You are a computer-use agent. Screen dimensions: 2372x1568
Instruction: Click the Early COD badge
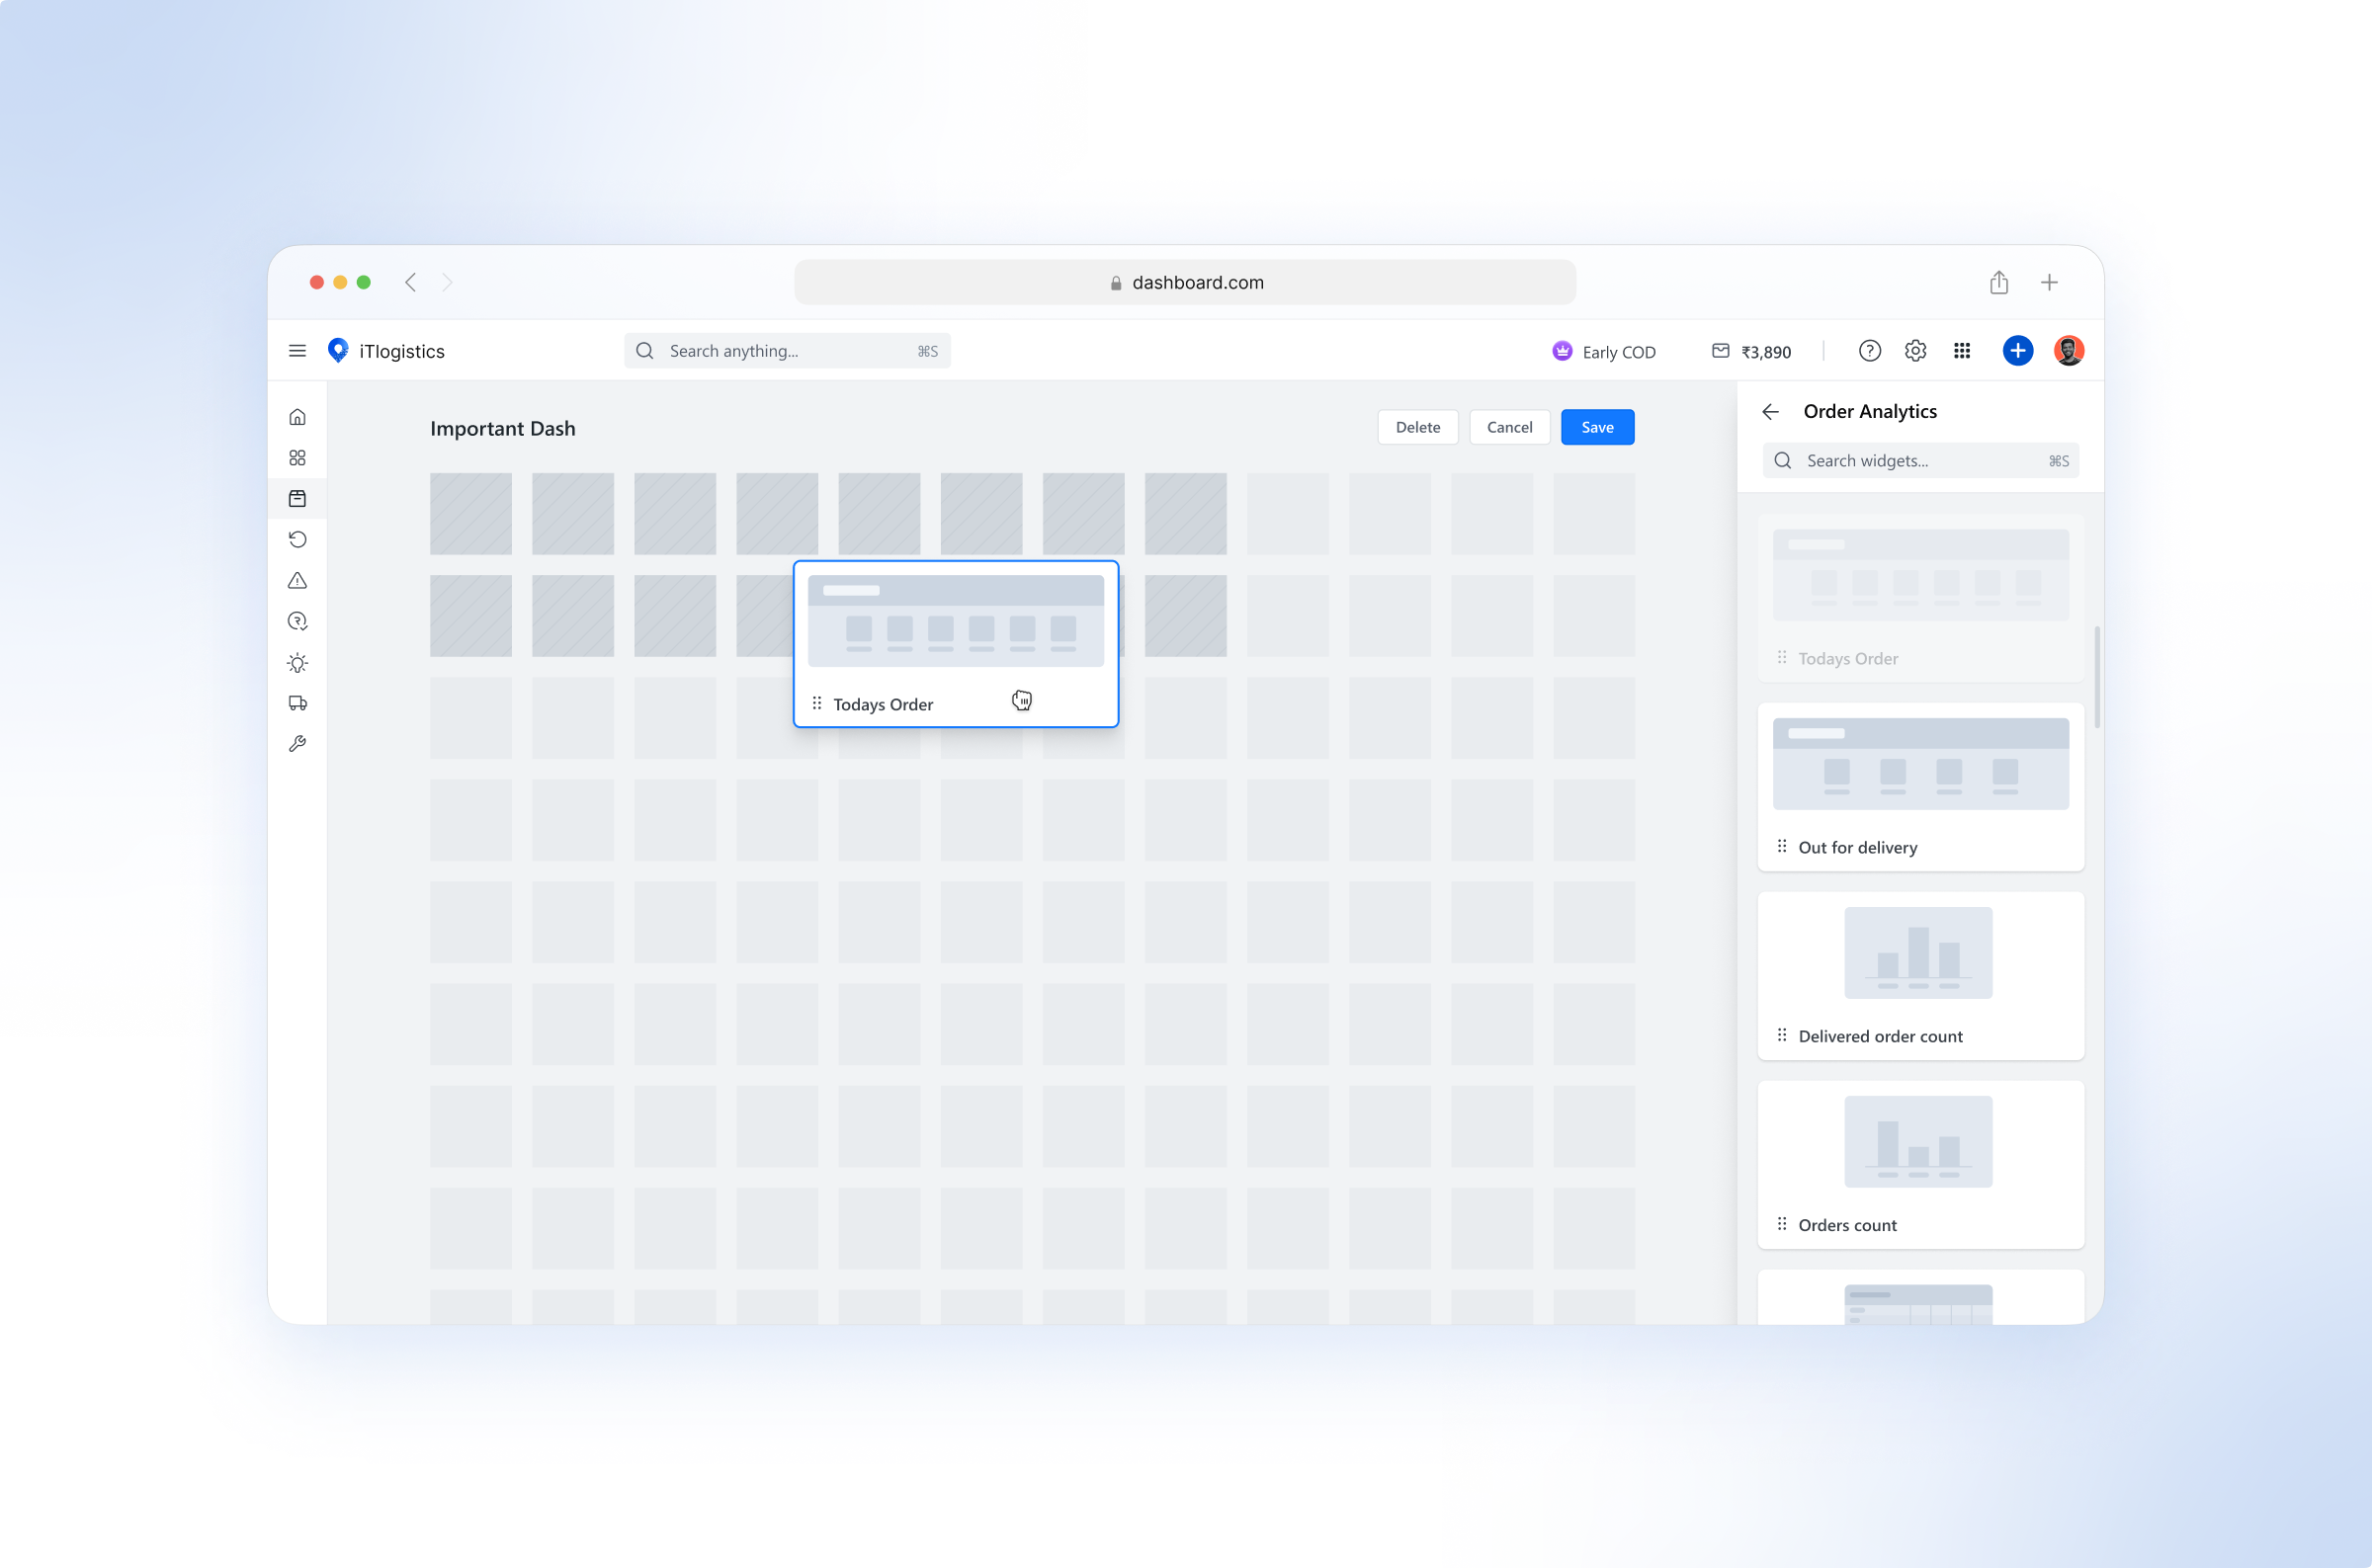tap(1604, 351)
